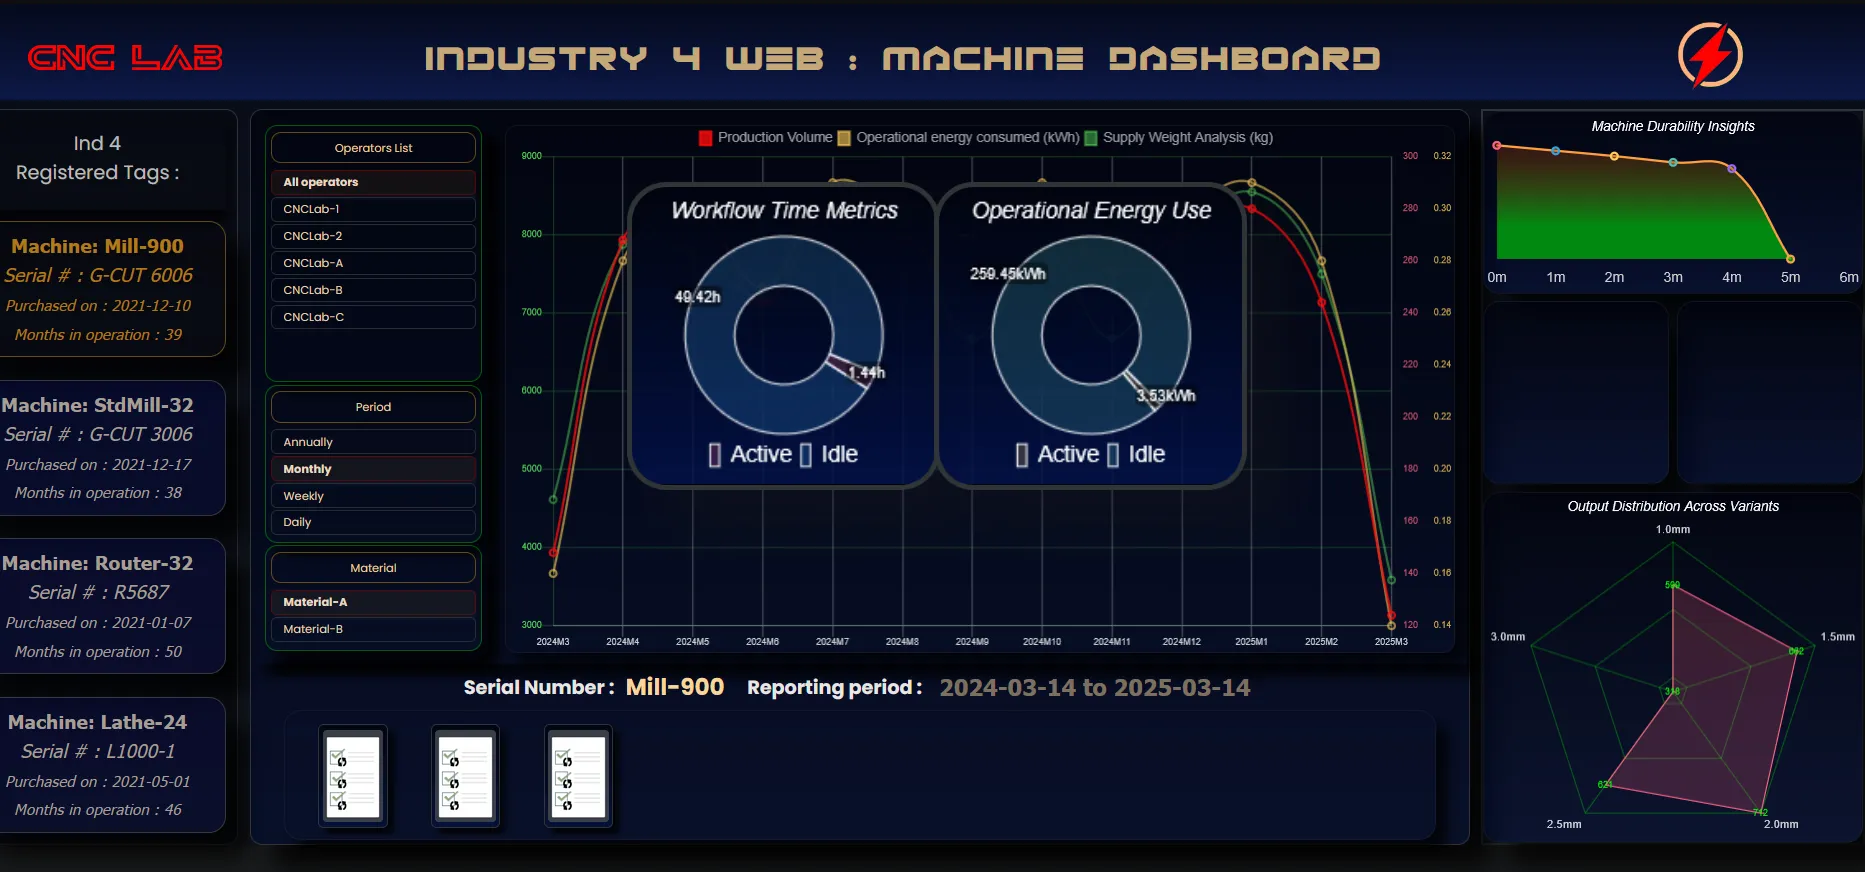Select the Annually period option
The height and width of the screenshot is (872, 1865).
(373, 442)
